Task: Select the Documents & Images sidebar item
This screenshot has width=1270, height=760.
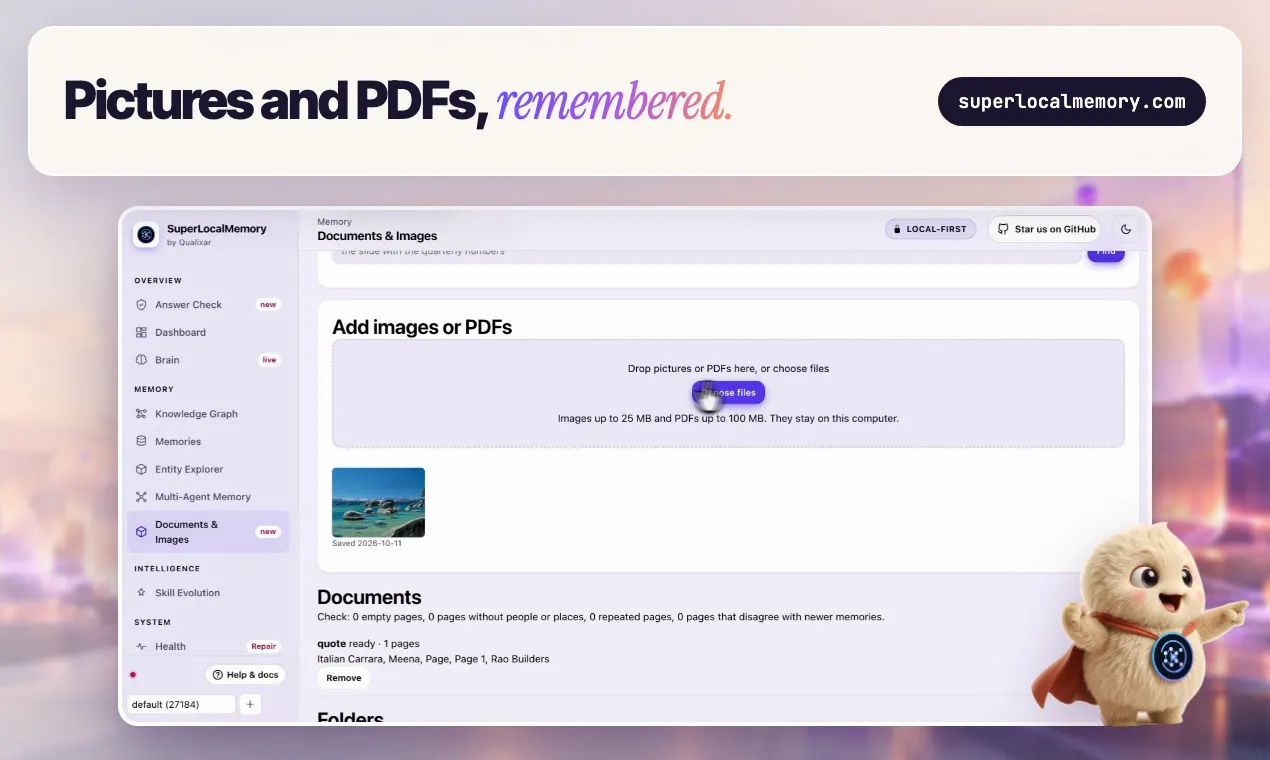Action: pyautogui.click(x=208, y=532)
